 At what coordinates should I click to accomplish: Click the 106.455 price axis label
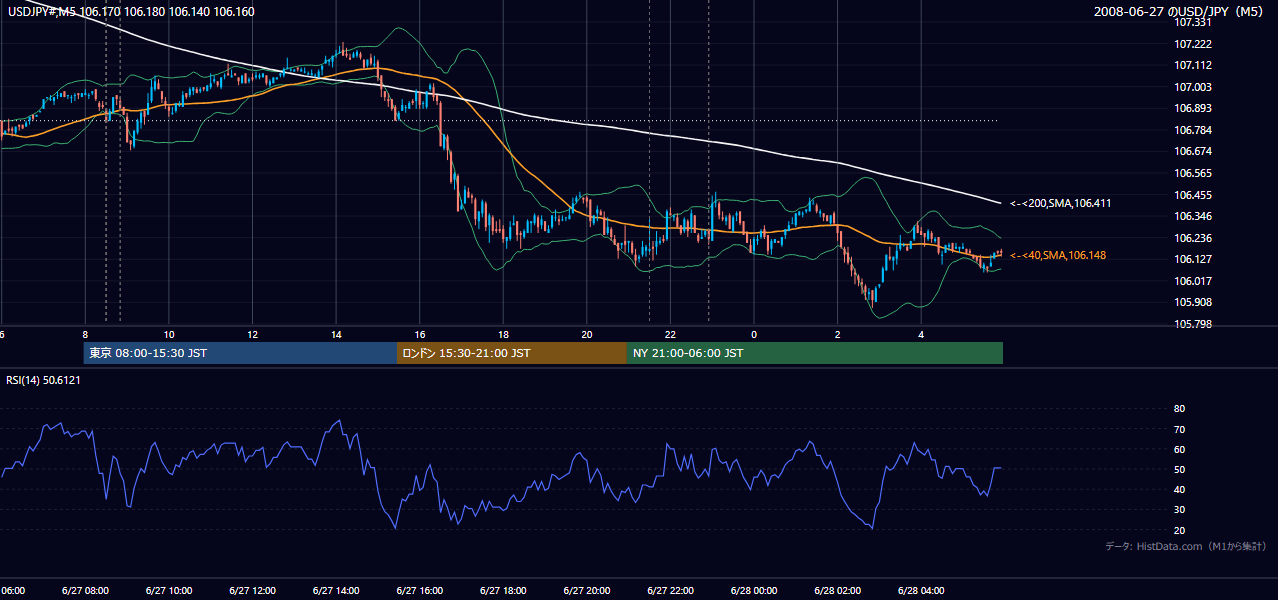point(1194,195)
